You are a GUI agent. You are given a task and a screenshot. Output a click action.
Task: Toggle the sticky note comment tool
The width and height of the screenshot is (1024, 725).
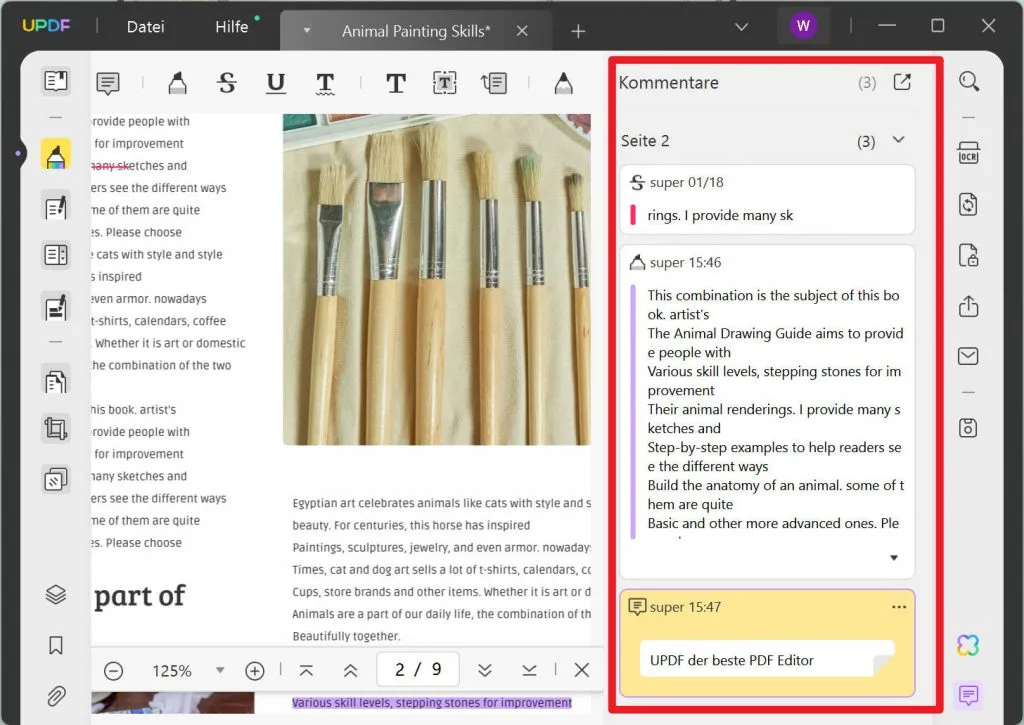(x=108, y=83)
